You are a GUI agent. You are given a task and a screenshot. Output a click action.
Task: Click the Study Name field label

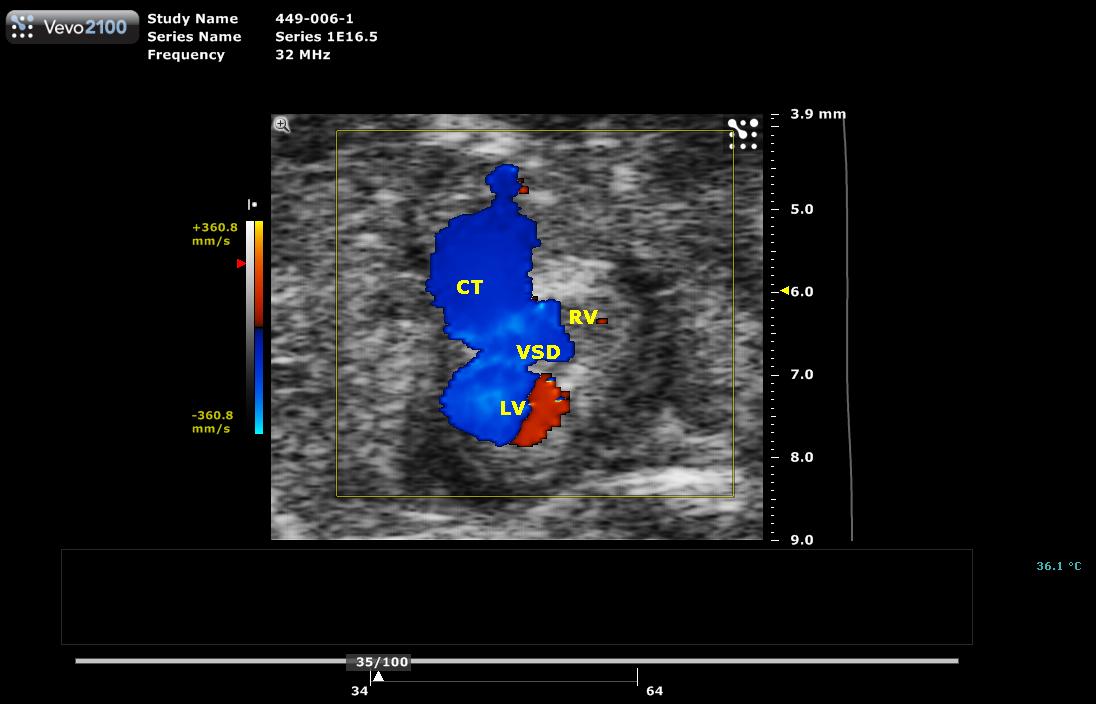(x=192, y=19)
